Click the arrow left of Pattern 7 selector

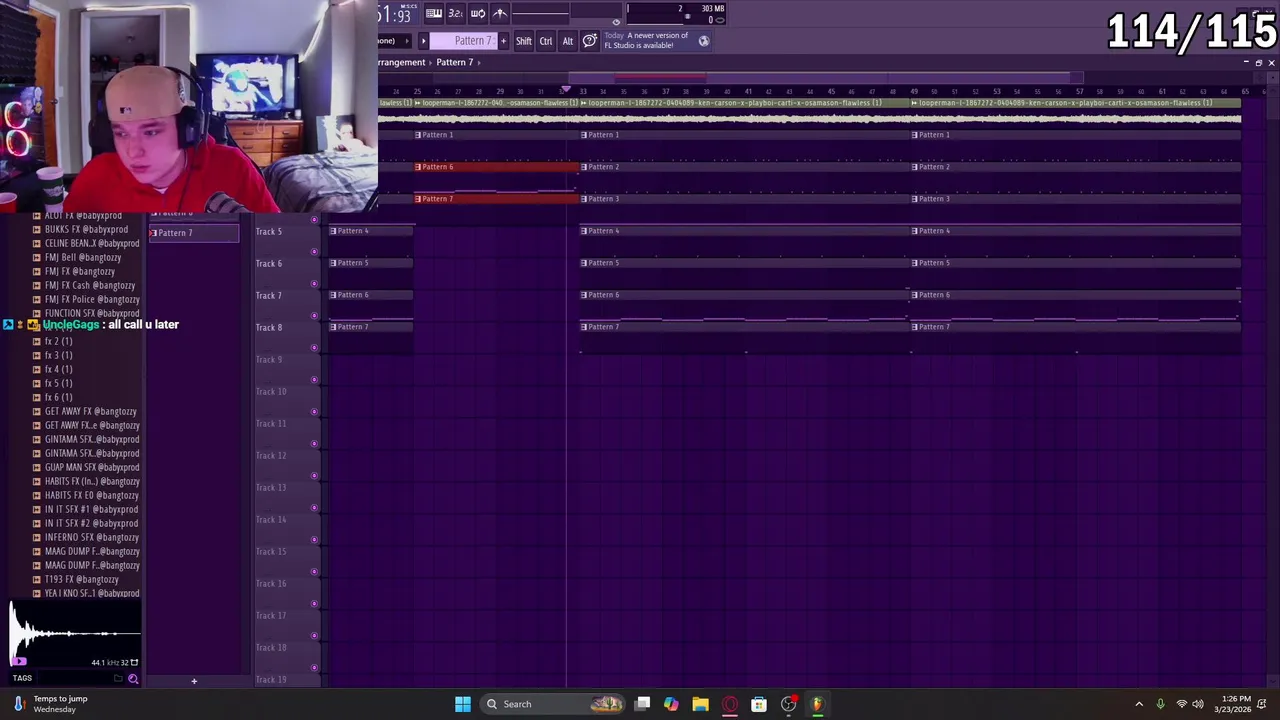(x=423, y=41)
